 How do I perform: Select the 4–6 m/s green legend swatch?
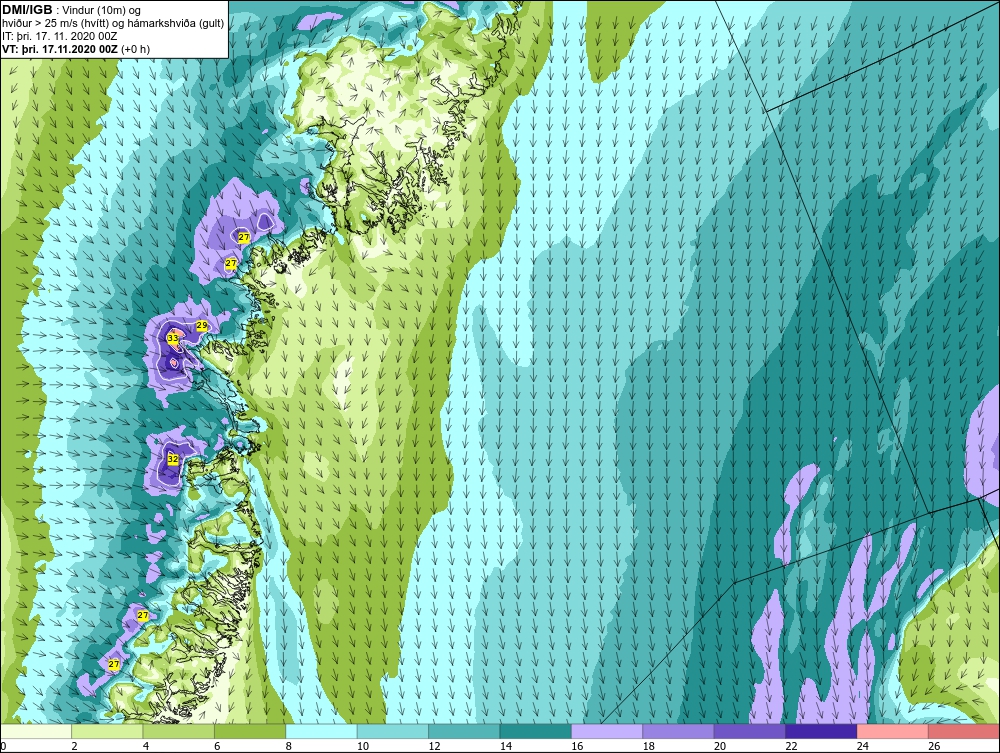pos(179,731)
